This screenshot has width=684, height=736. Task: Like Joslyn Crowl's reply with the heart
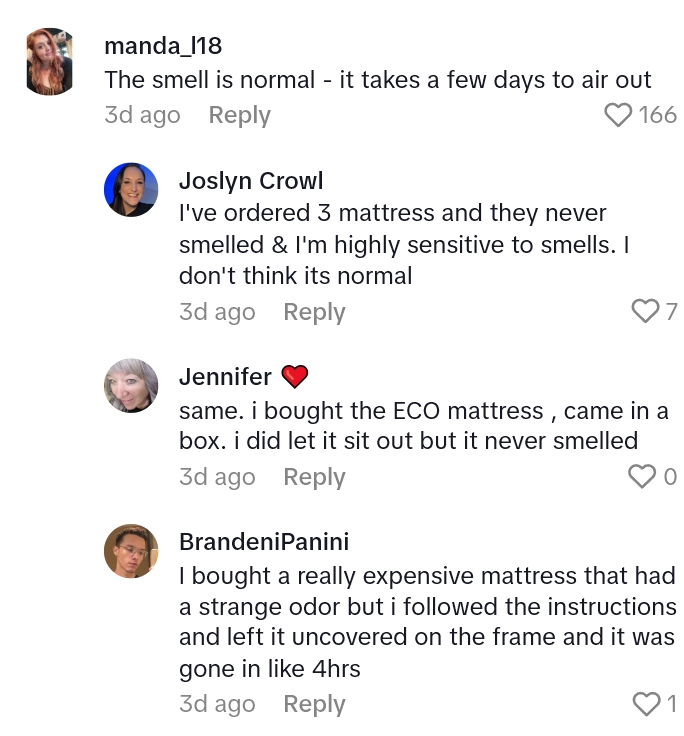[646, 312]
